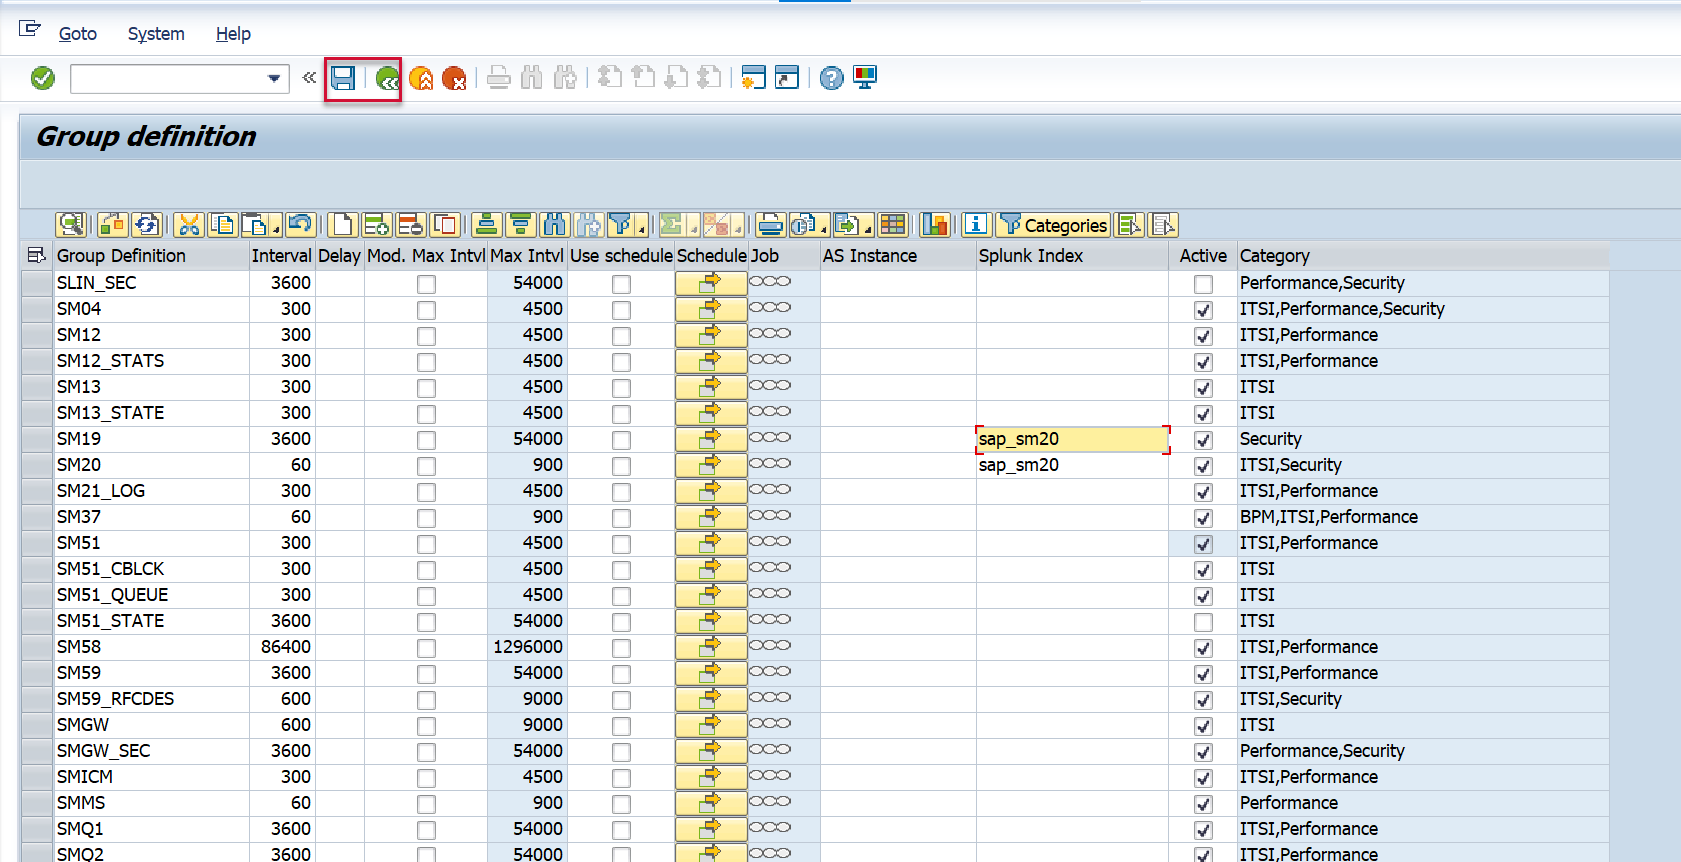The width and height of the screenshot is (1681, 862).
Task: Expand the command field dropdown arrow
Action: pos(274,78)
